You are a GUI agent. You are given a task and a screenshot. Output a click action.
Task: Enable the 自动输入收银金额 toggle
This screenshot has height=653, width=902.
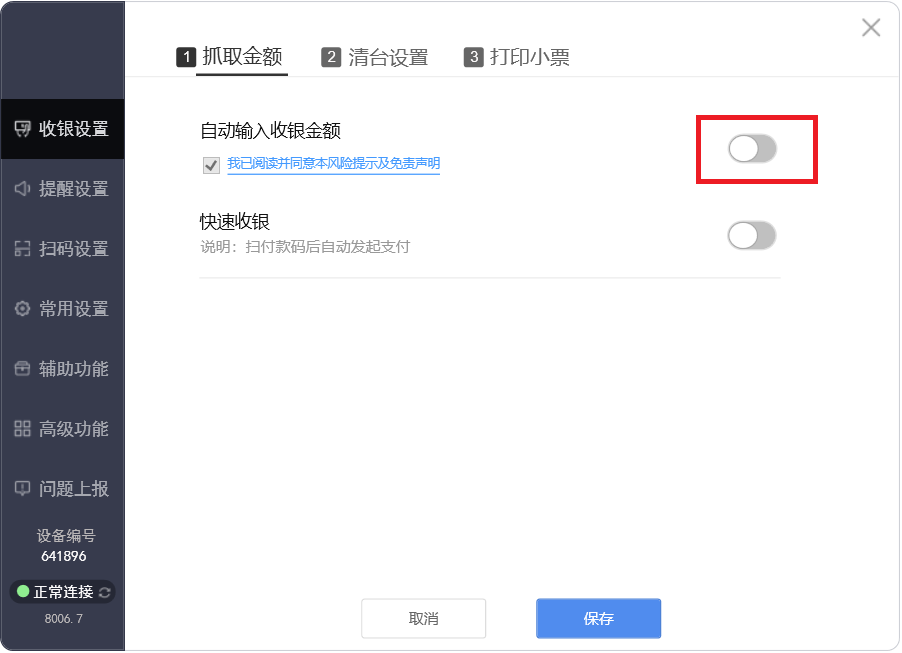coord(752,149)
